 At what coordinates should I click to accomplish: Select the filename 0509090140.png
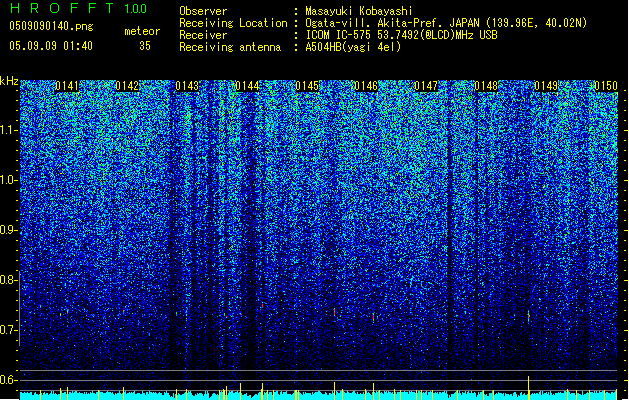(x=51, y=27)
